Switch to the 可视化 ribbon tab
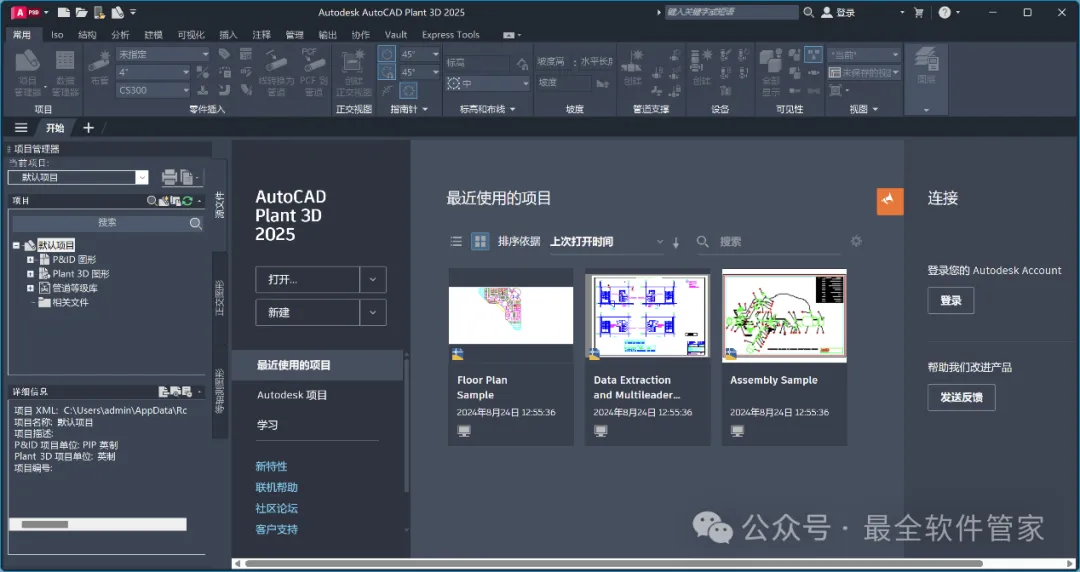The image size is (1080, 572). (191, 34)
